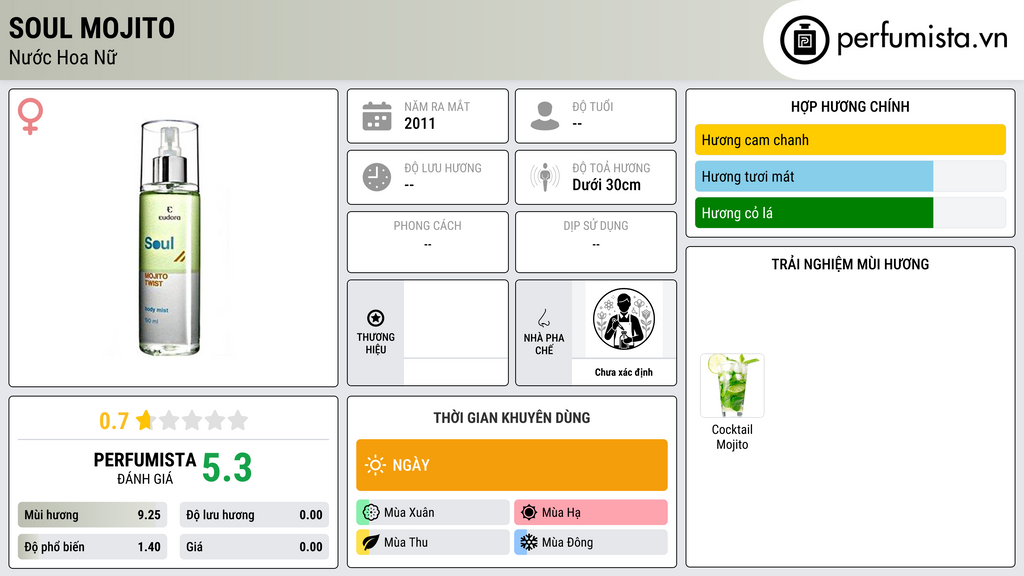Viewport: 1024px width, 576px height.
Task: Click the sun icon in the Ngày bar
Action: click(x=375, y=465)
